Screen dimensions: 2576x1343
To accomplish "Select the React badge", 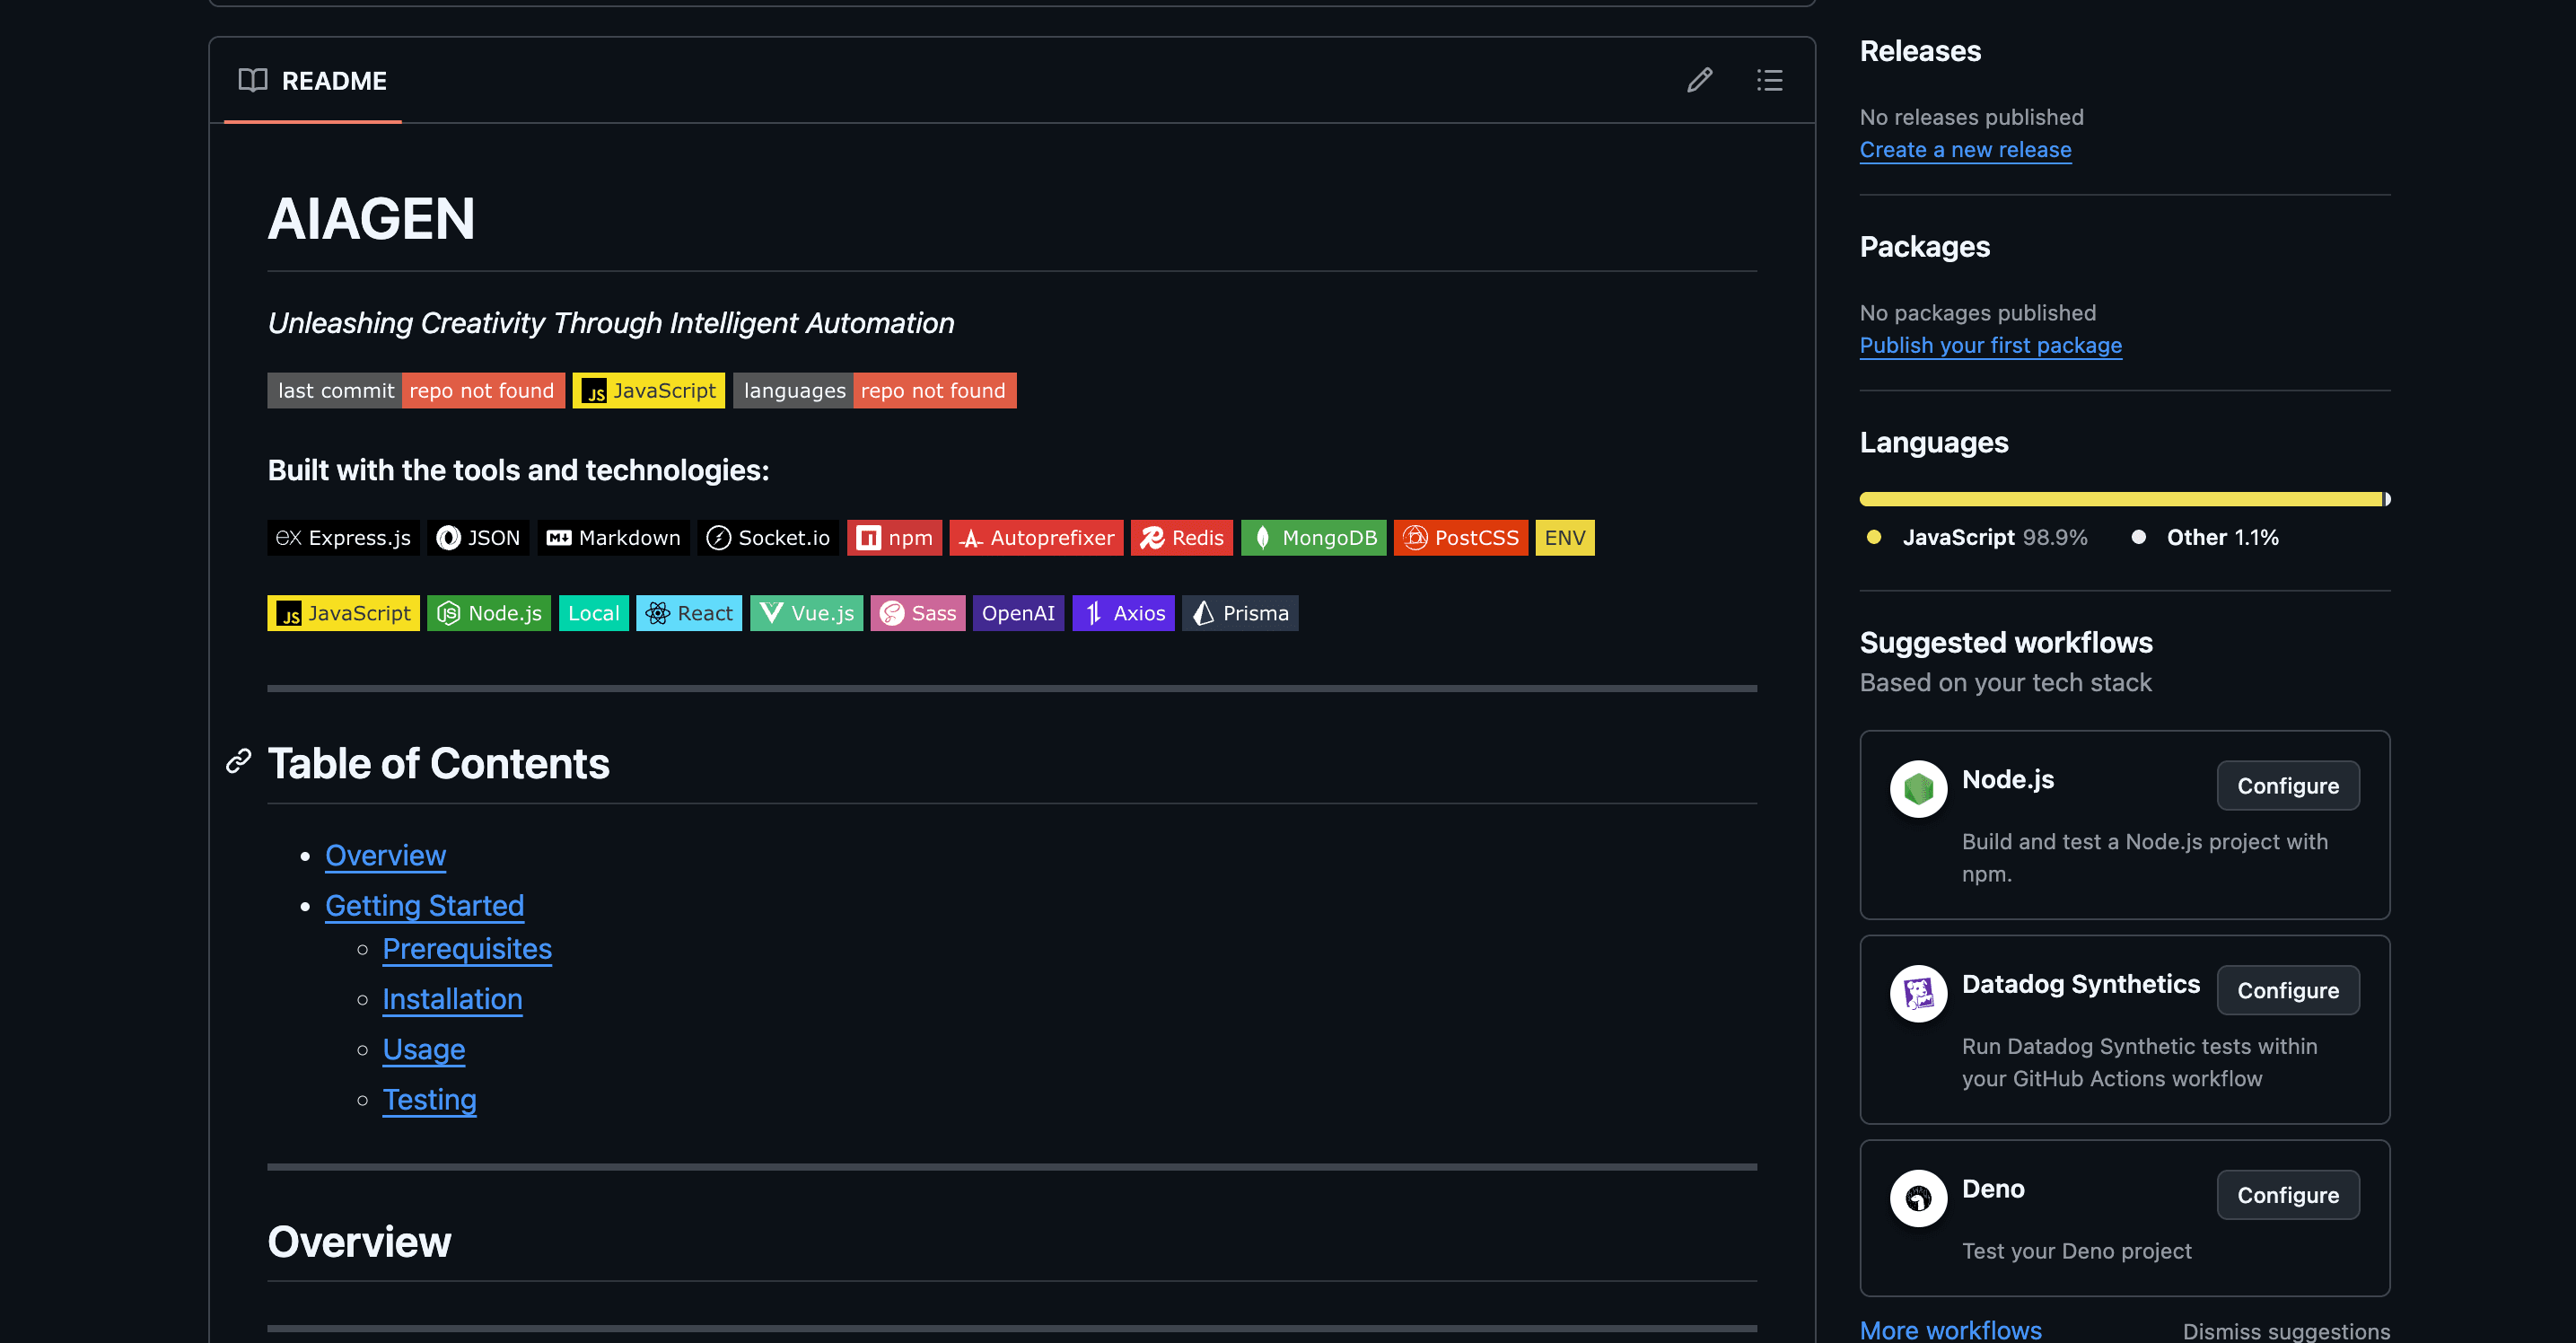I will (689, 613).
